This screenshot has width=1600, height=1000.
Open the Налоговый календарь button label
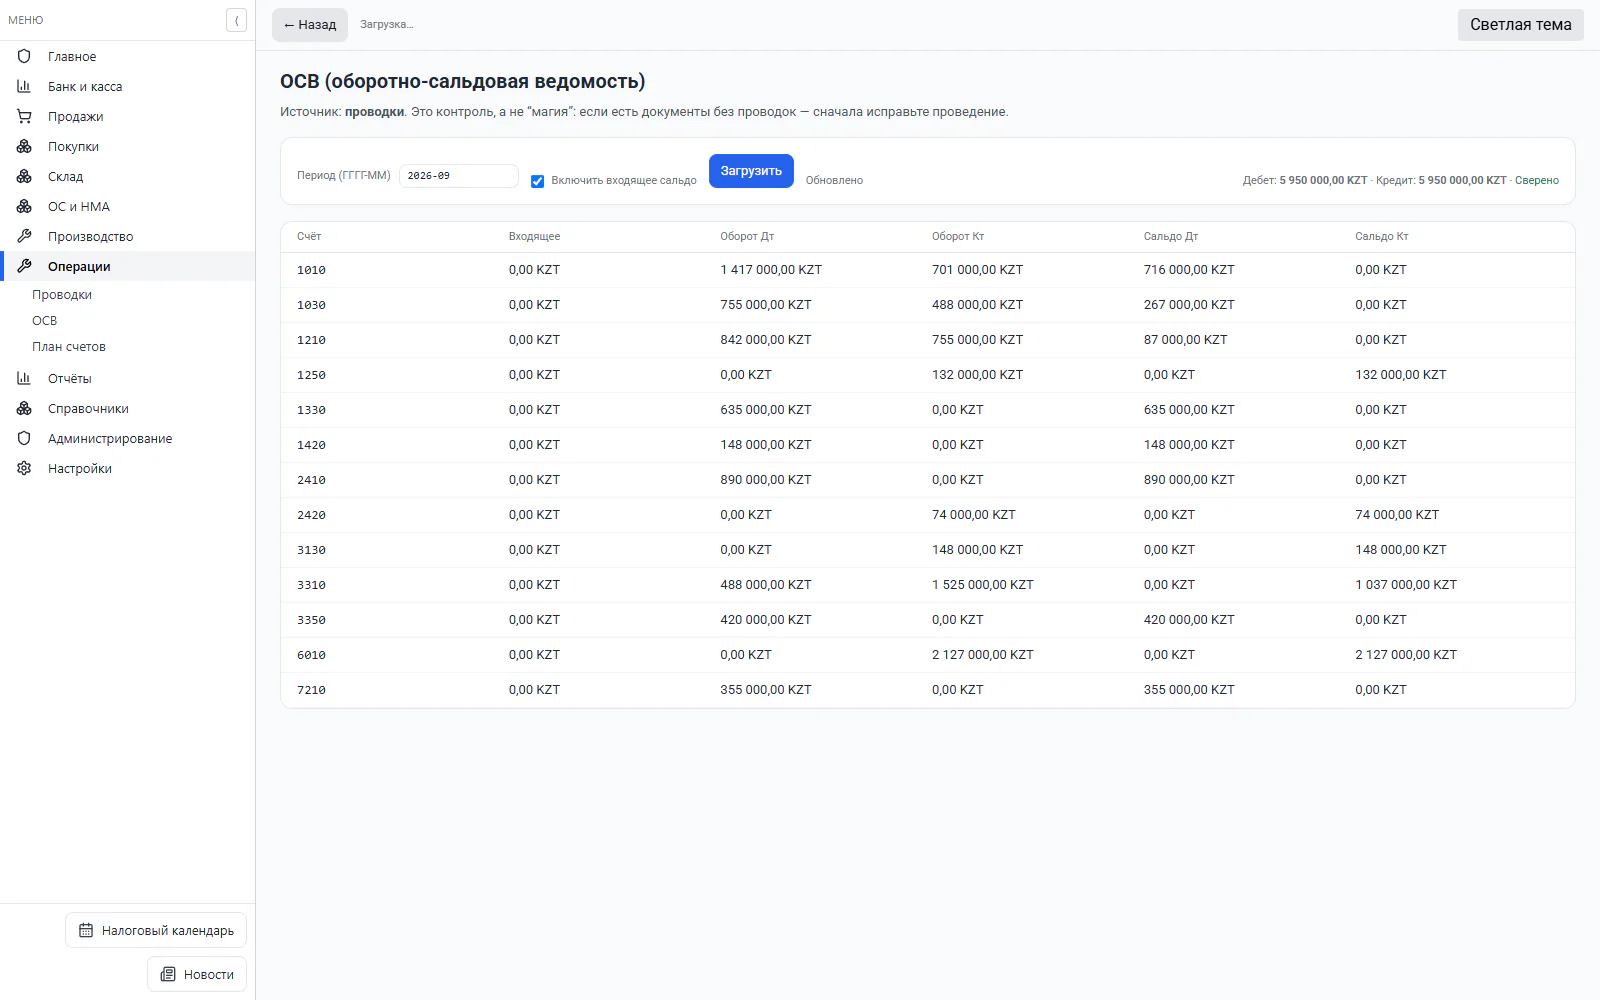pos(168,930)
